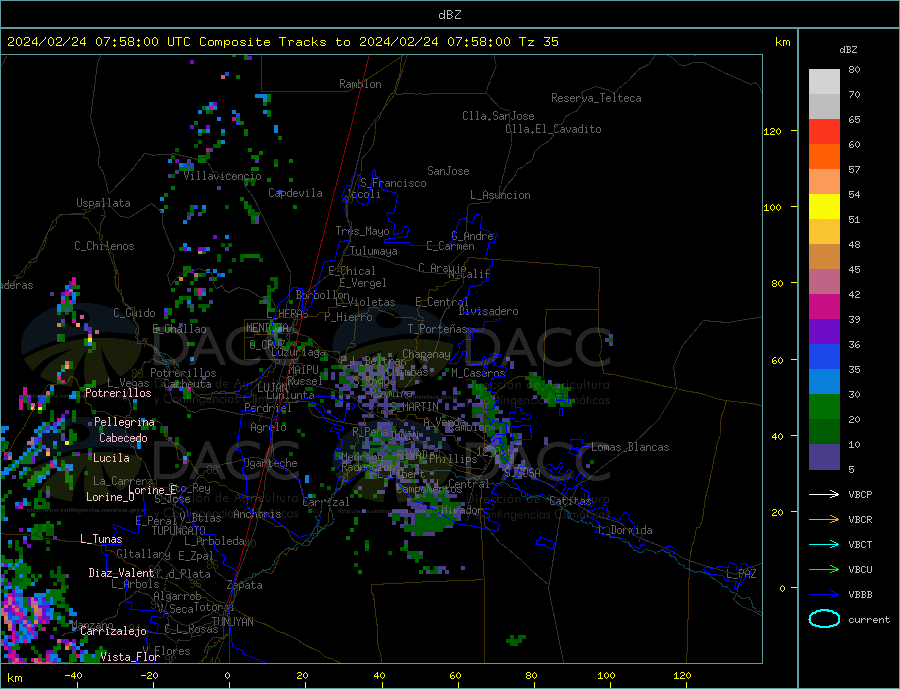Click the white 'Carrizalejo' station label
900x689 pixels.
point(114,631)
